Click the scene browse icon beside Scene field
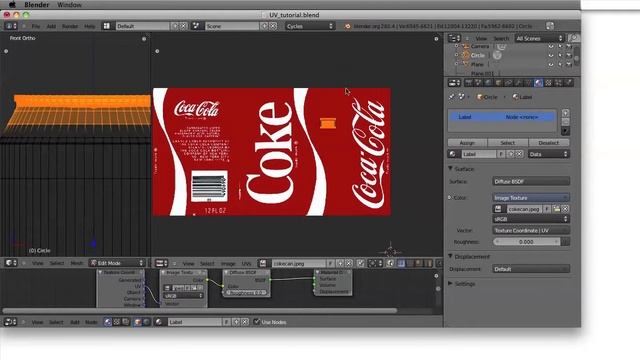 click(196, 26)
